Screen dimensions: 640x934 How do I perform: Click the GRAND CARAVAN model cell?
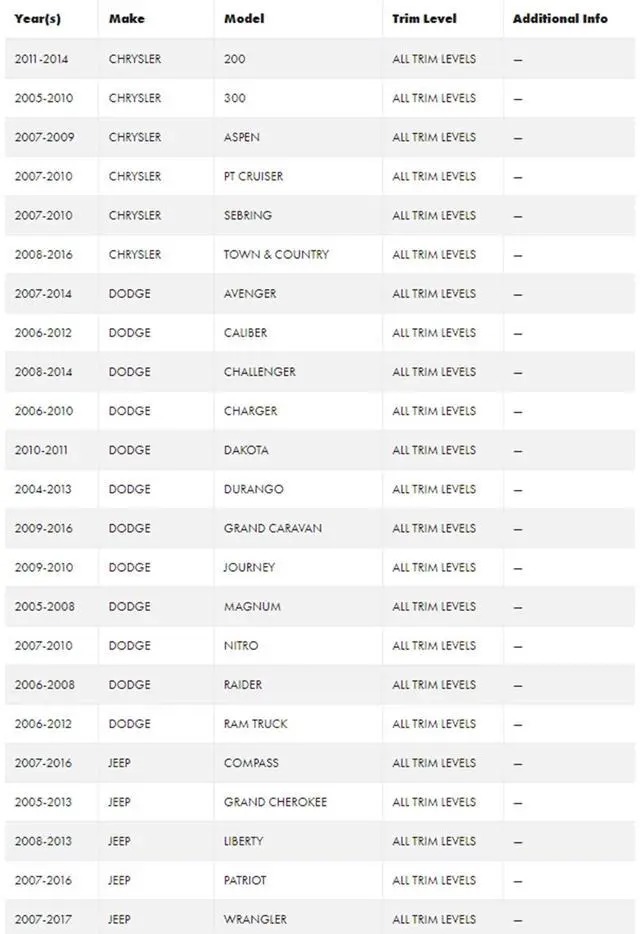pos(273,528)
